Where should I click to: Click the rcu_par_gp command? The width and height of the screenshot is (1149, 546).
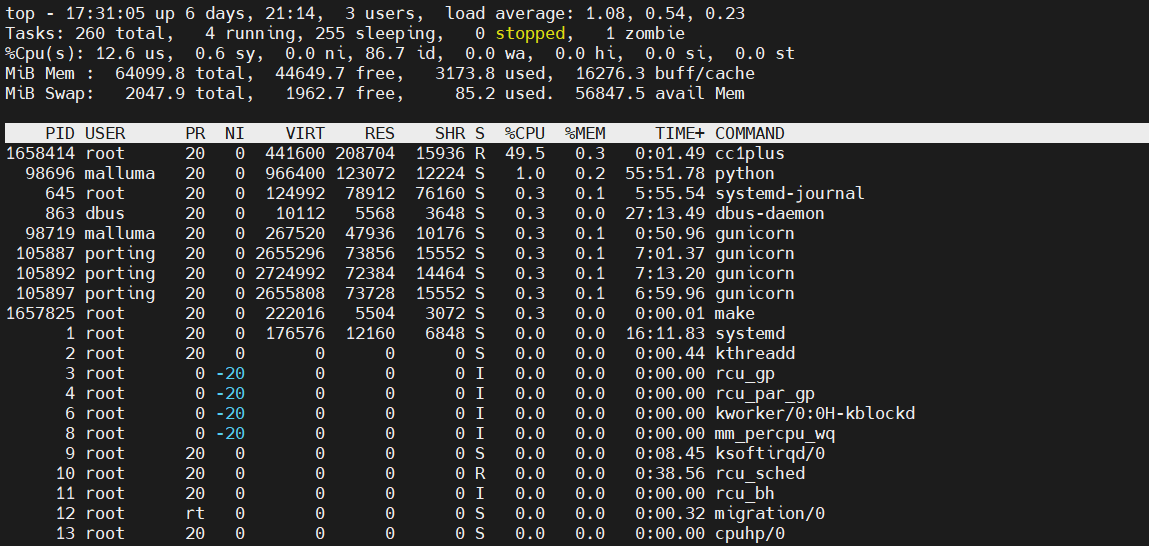[x=765, y=394]
